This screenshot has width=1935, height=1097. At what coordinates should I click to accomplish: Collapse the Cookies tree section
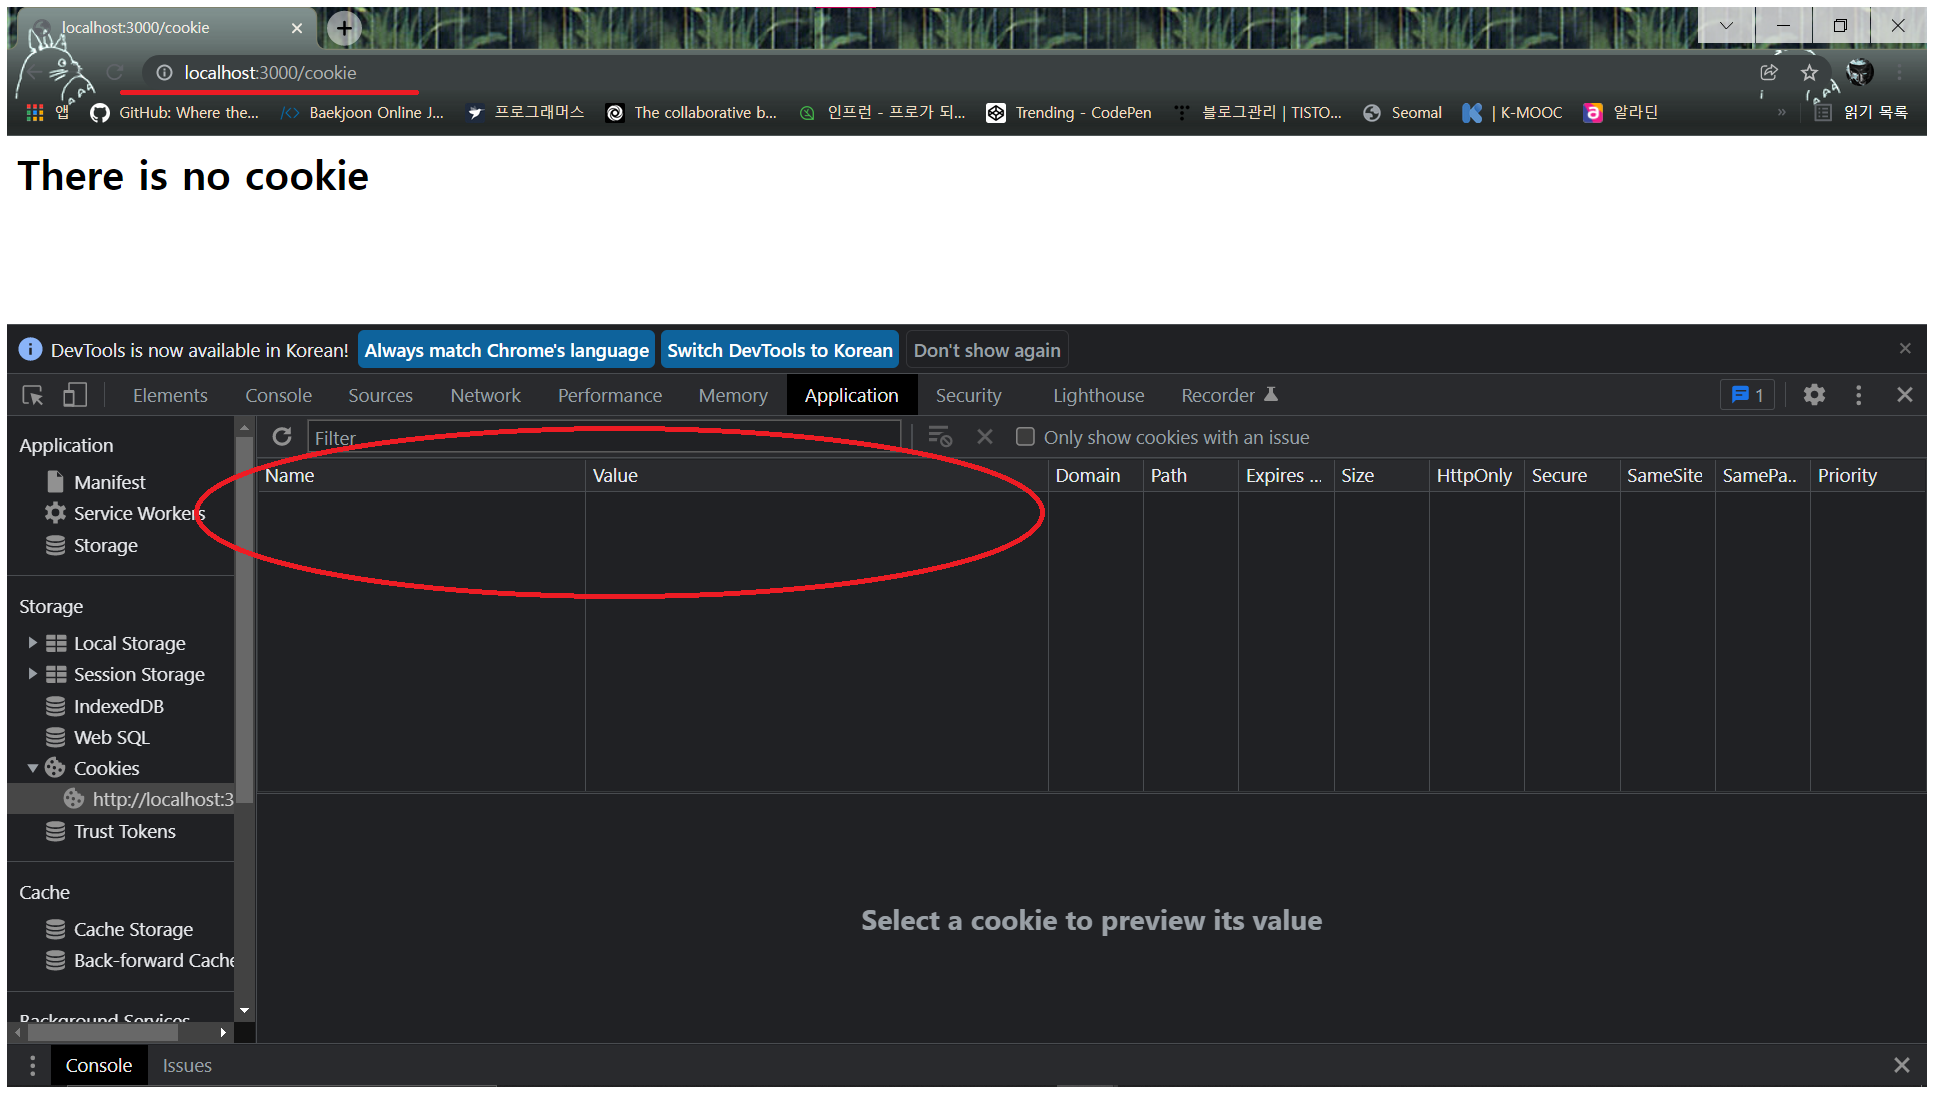pyautogui.click(x=32, y=768)
